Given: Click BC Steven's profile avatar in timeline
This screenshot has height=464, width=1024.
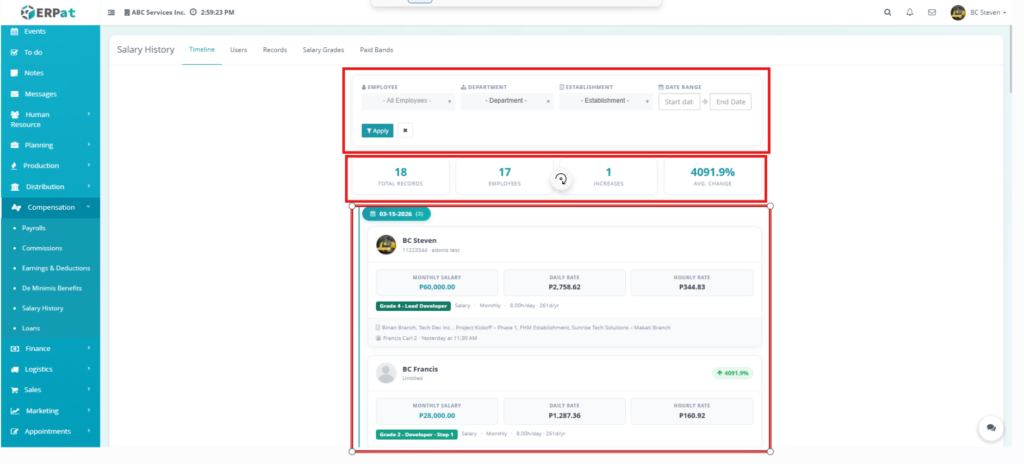Looking at the screenshot, I should coord(386,245).
